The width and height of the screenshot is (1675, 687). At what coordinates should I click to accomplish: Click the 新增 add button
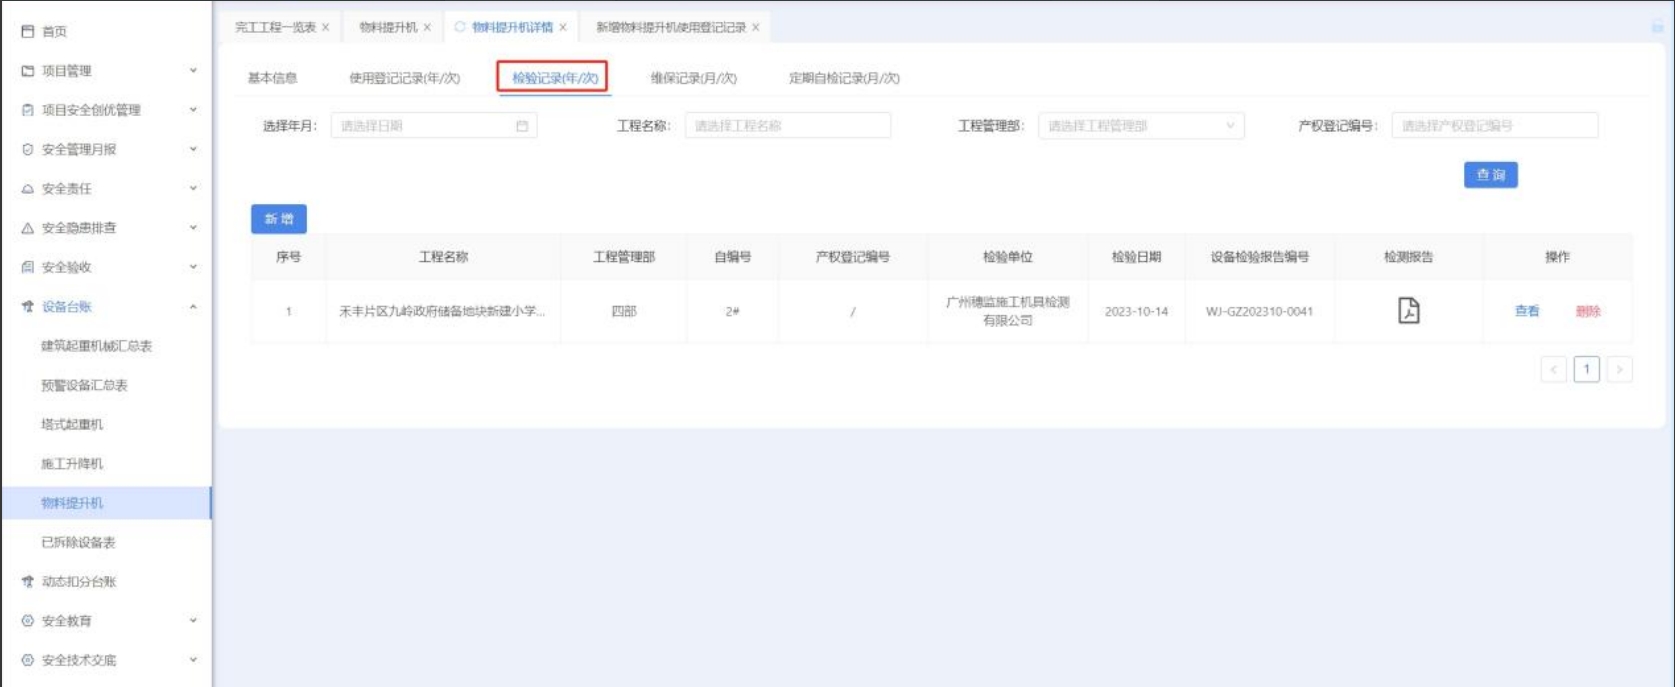(278, 219)
